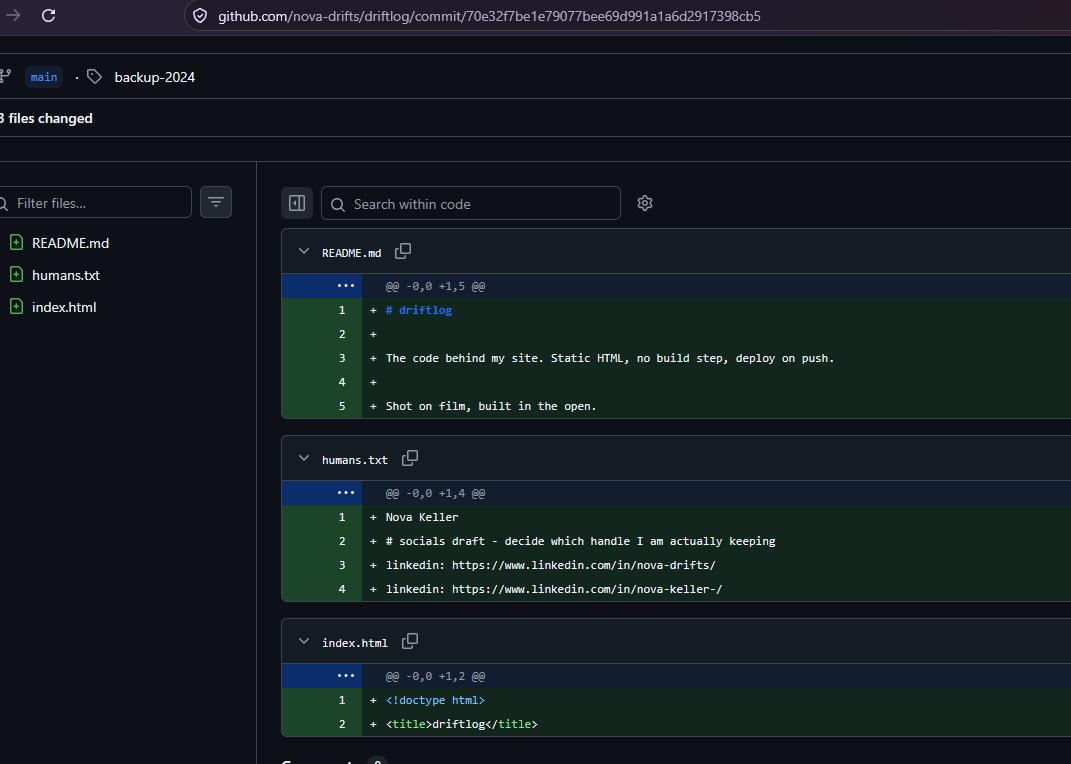This screenshot has width=1071, height=764.
Task: Collapse the index.html diff section
Action: coord(304,641)
